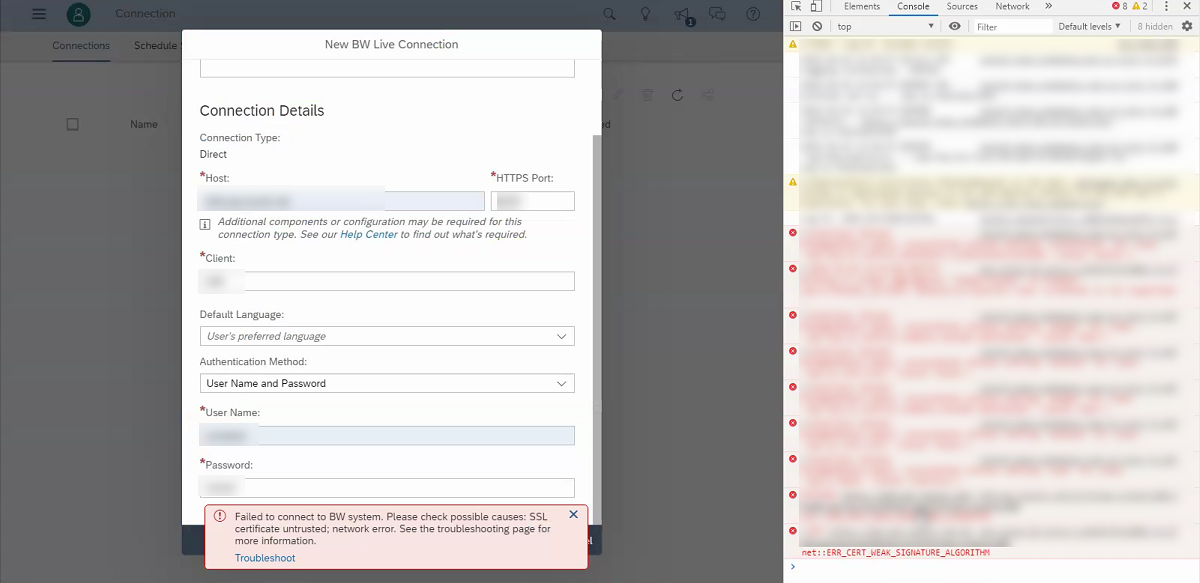
Task: Click the Client input field
Action: coord(387,281)
